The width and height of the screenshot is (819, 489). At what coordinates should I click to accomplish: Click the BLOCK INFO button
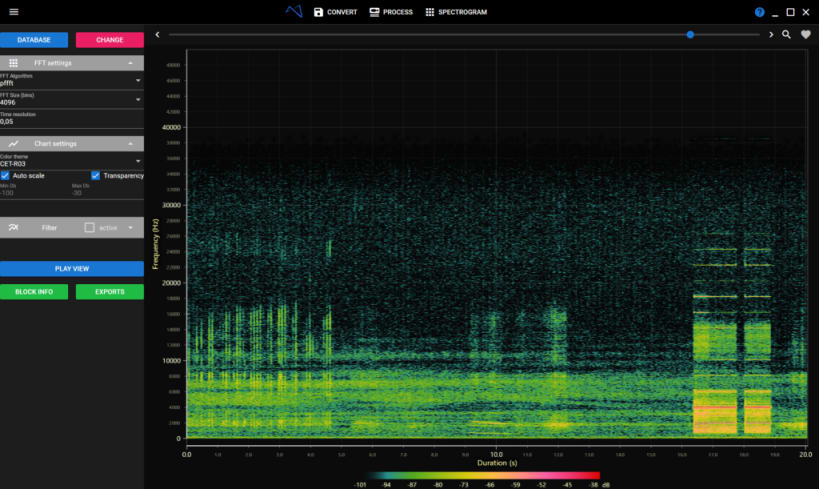click(34, 292)
